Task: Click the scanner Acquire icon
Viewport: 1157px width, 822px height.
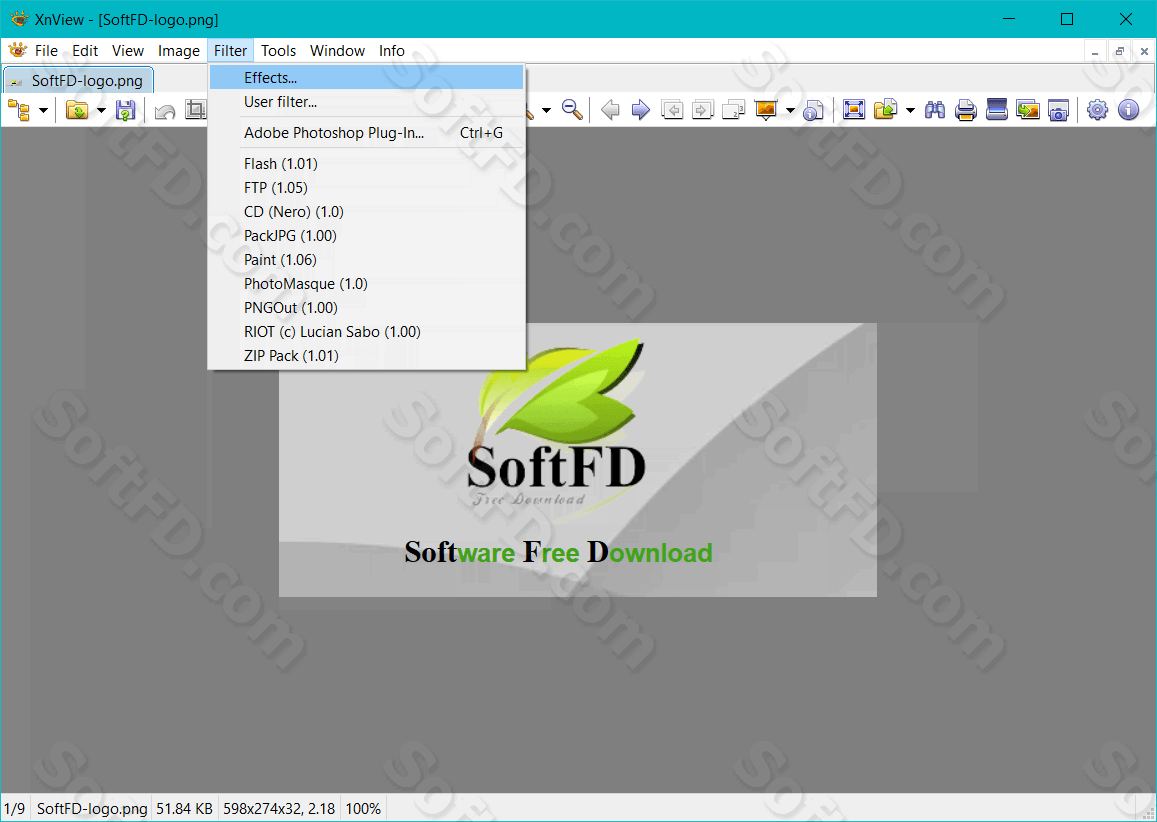Action: coord(997,110)
